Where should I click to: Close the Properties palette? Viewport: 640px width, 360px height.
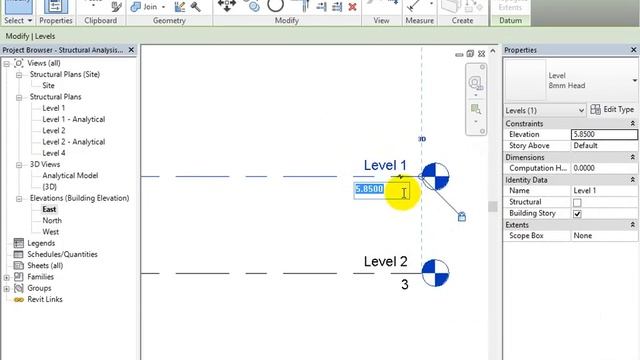pyautogui.click(x=633, y=50)
